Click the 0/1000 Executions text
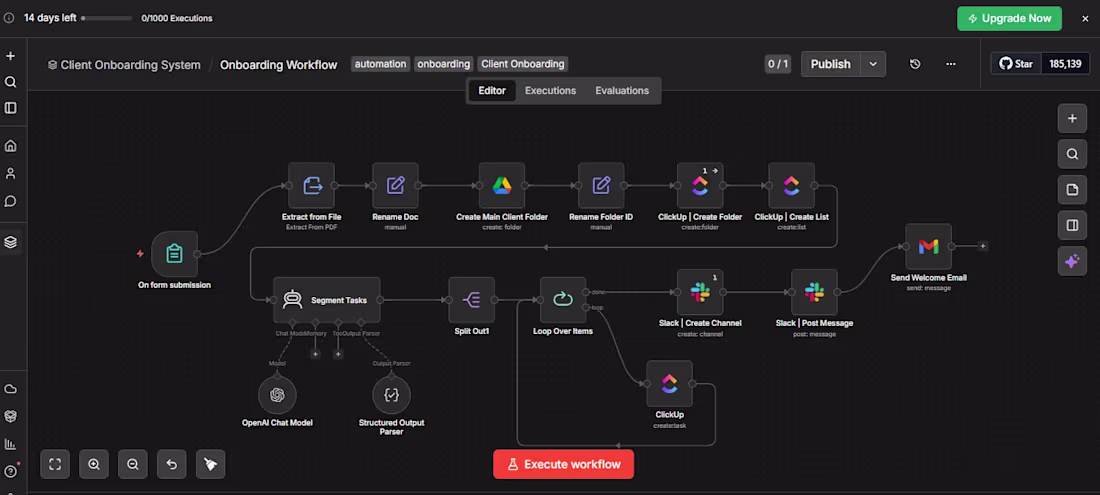The image size is (1100, 495). coord(177,18)
